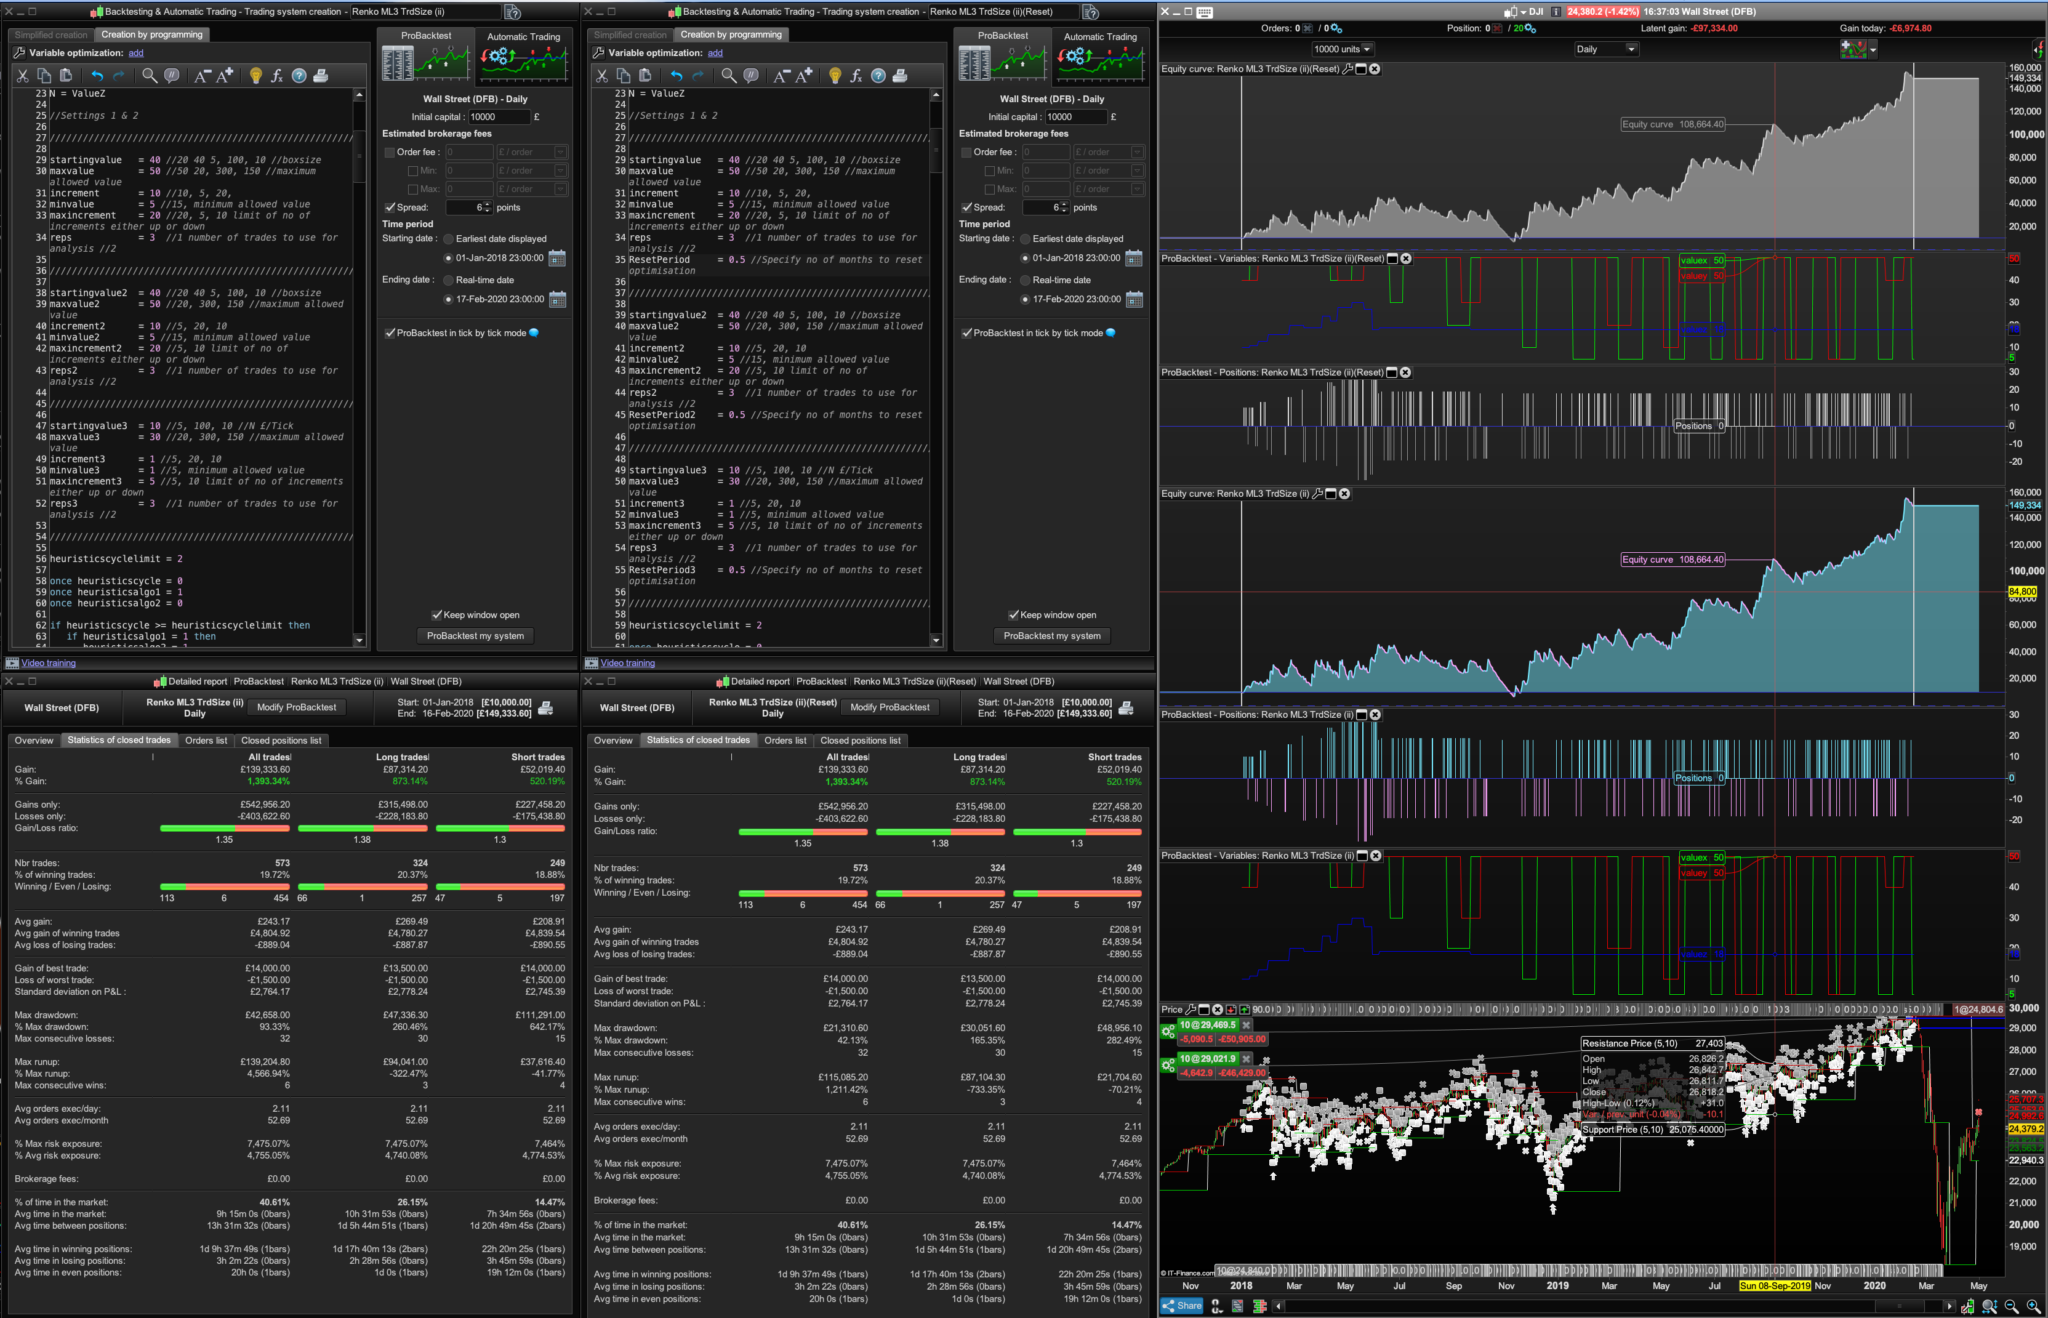The image size is (2048, 1318).
Task: Click the print icon in left editor toolbar
Action: tap(320, 75)
